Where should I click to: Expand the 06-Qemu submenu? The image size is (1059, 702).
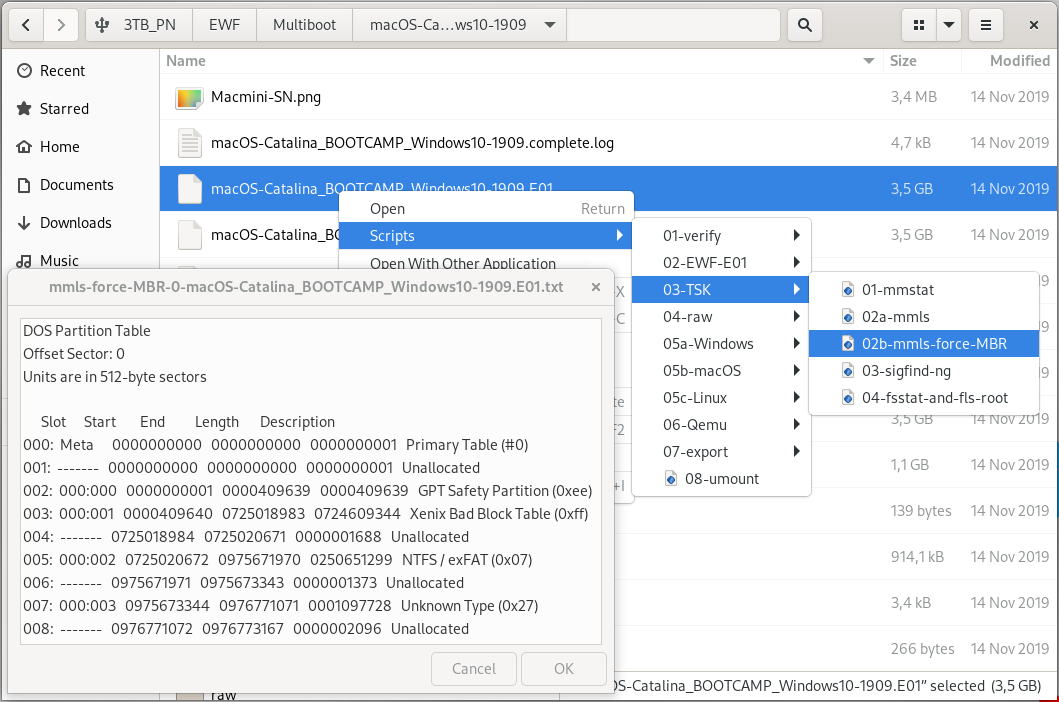click(721, 425)
